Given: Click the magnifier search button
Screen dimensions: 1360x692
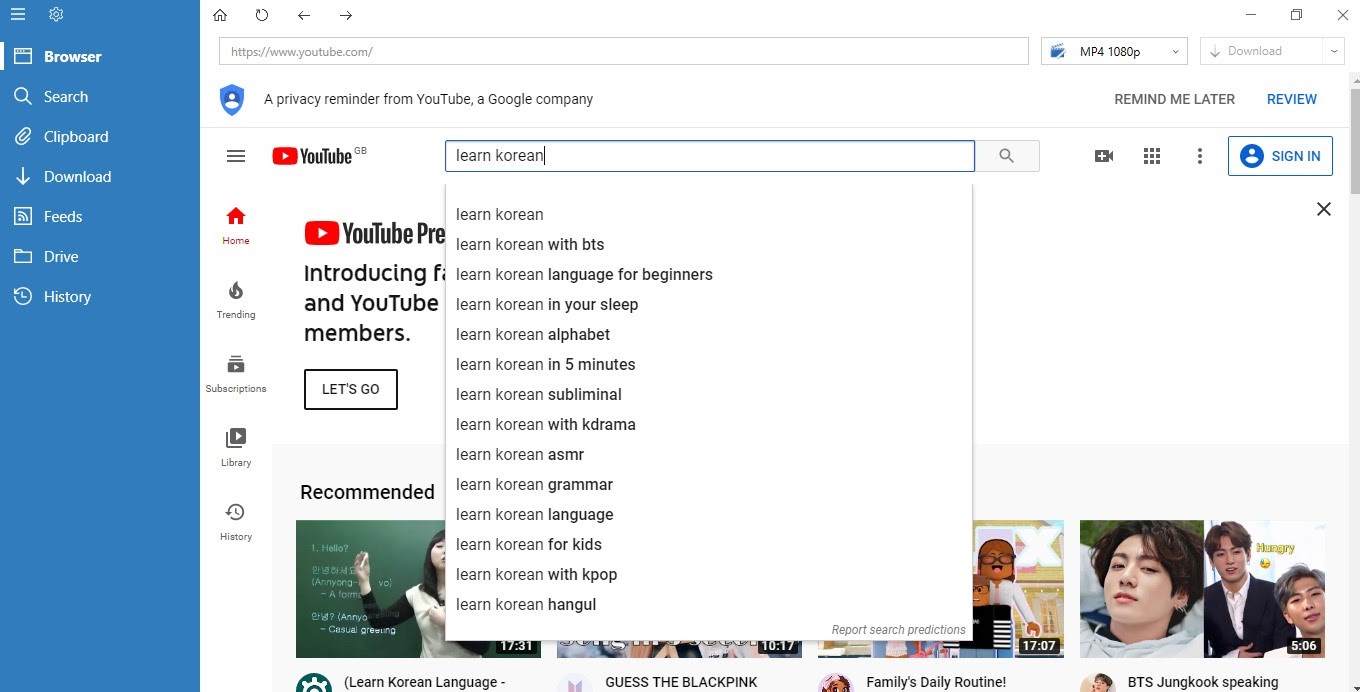Looking at the screenshot, I should point(1007,156).
